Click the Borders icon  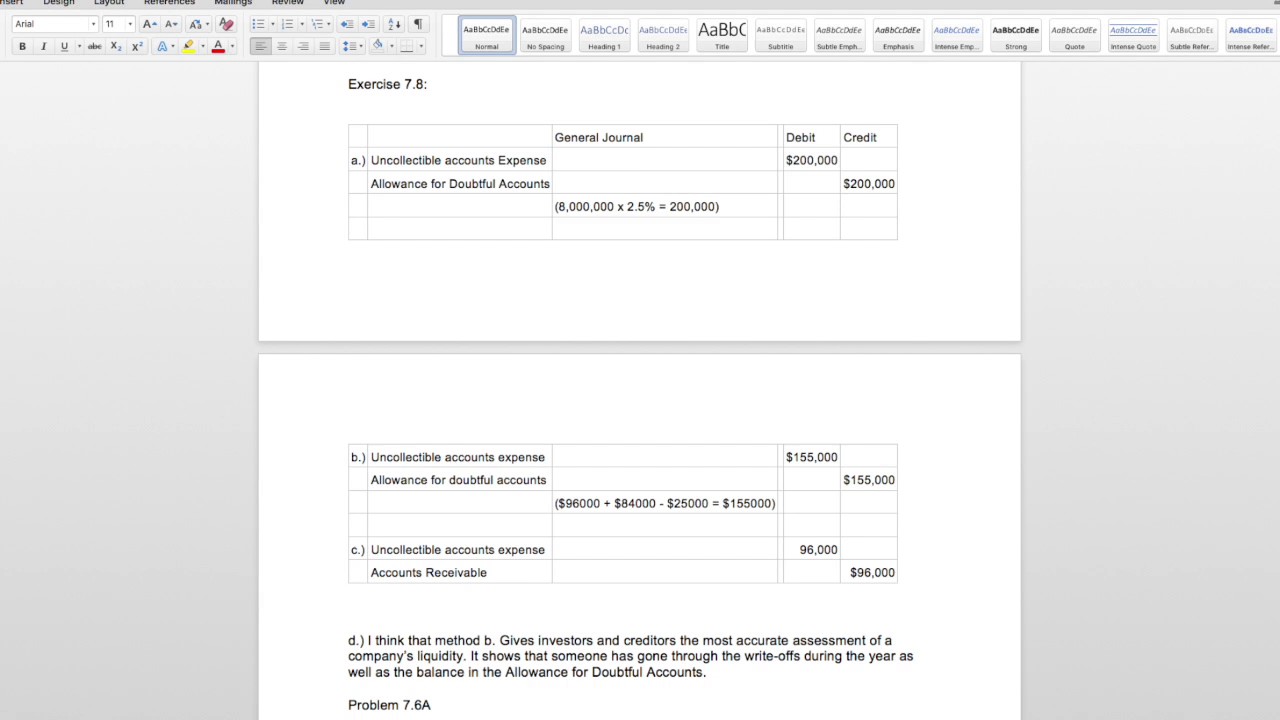pos(406,46)
